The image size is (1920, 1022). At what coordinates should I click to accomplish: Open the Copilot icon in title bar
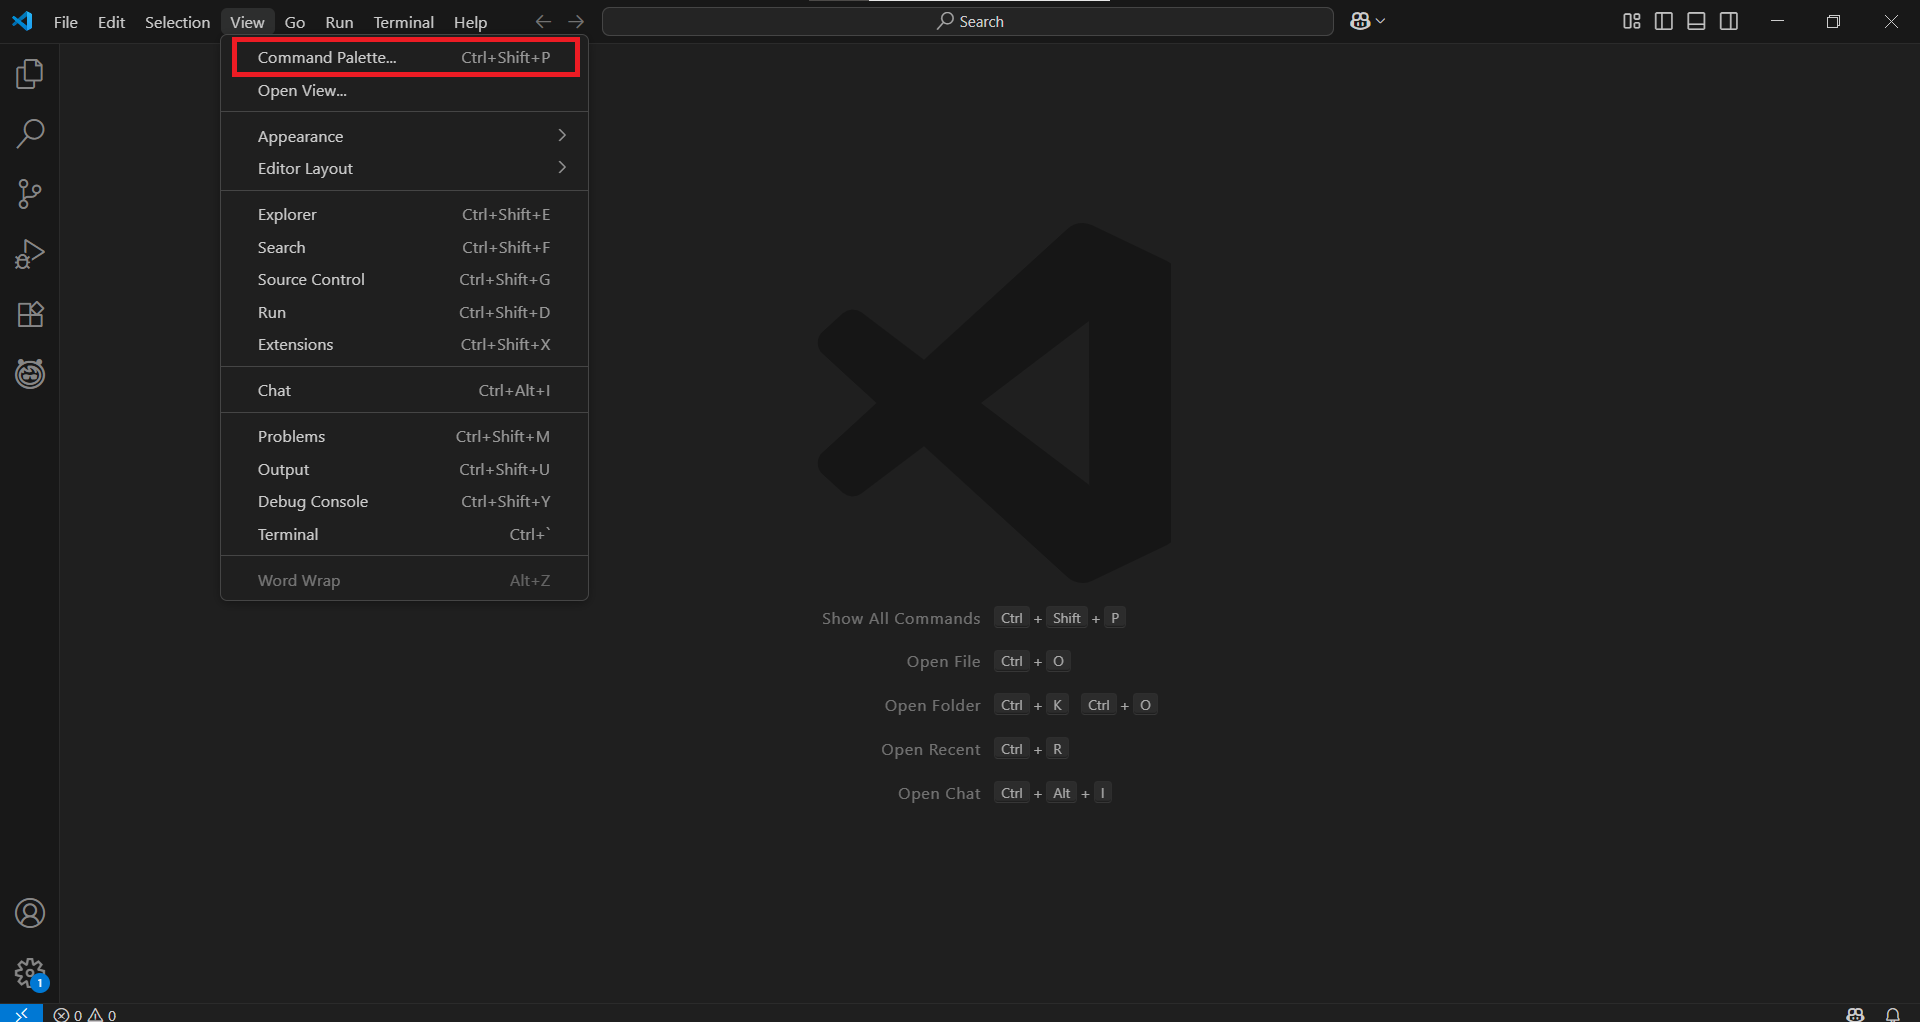(1359, 21)
